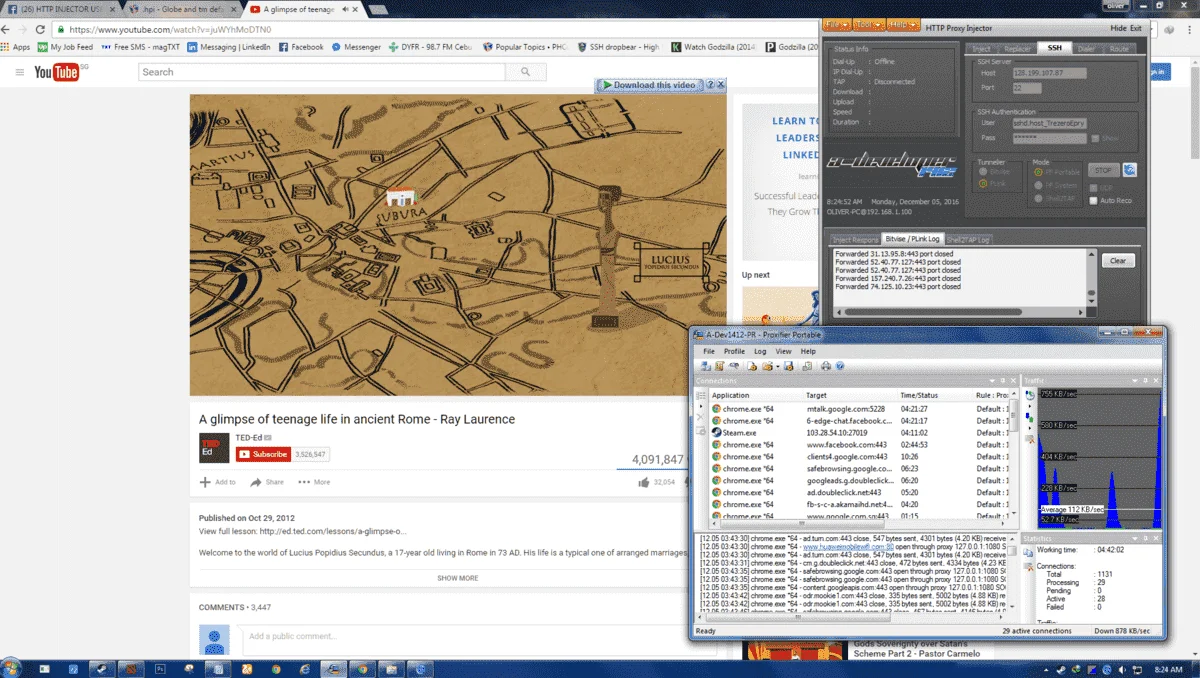Image resolution: width=1200 pixels, height=678 pixels.
Task: Open Help dropdown in HTTP Proxy Injector
Action: point(903,24)
